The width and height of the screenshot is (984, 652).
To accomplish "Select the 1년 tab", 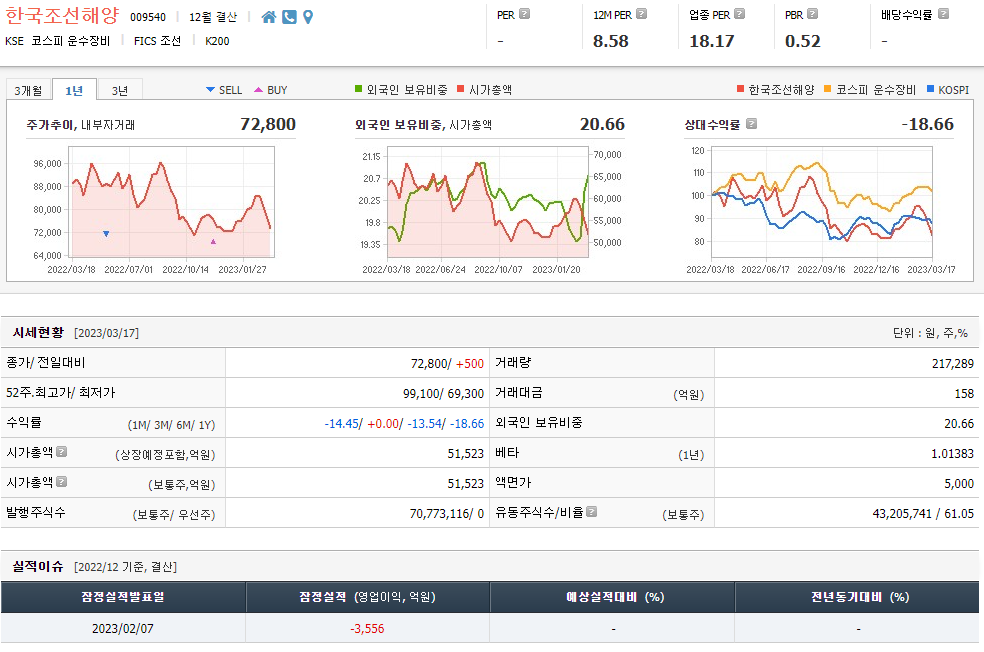I will [x=74, y=90].
